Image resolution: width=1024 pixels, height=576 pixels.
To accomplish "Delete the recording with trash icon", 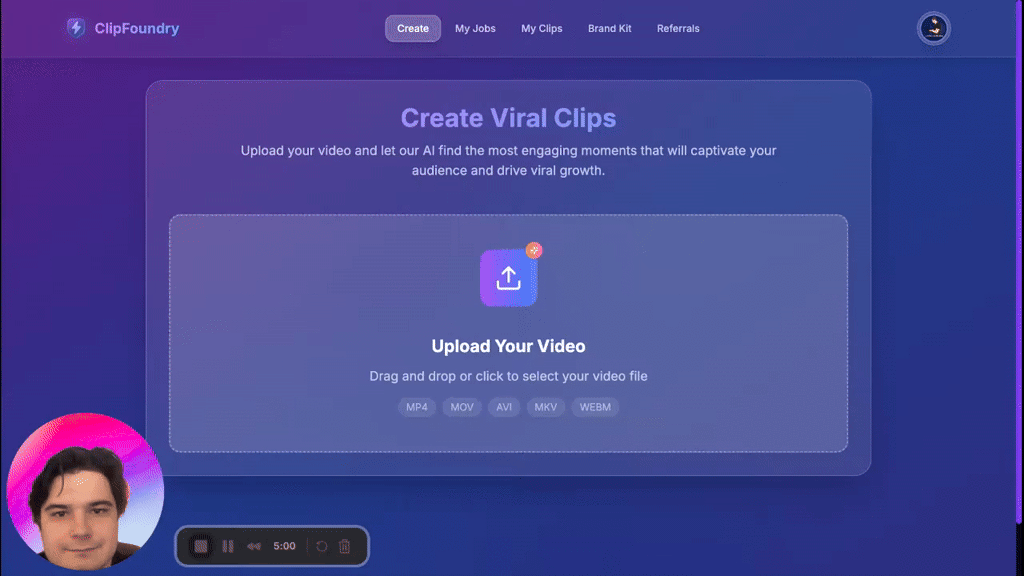I will click(344, 546).
